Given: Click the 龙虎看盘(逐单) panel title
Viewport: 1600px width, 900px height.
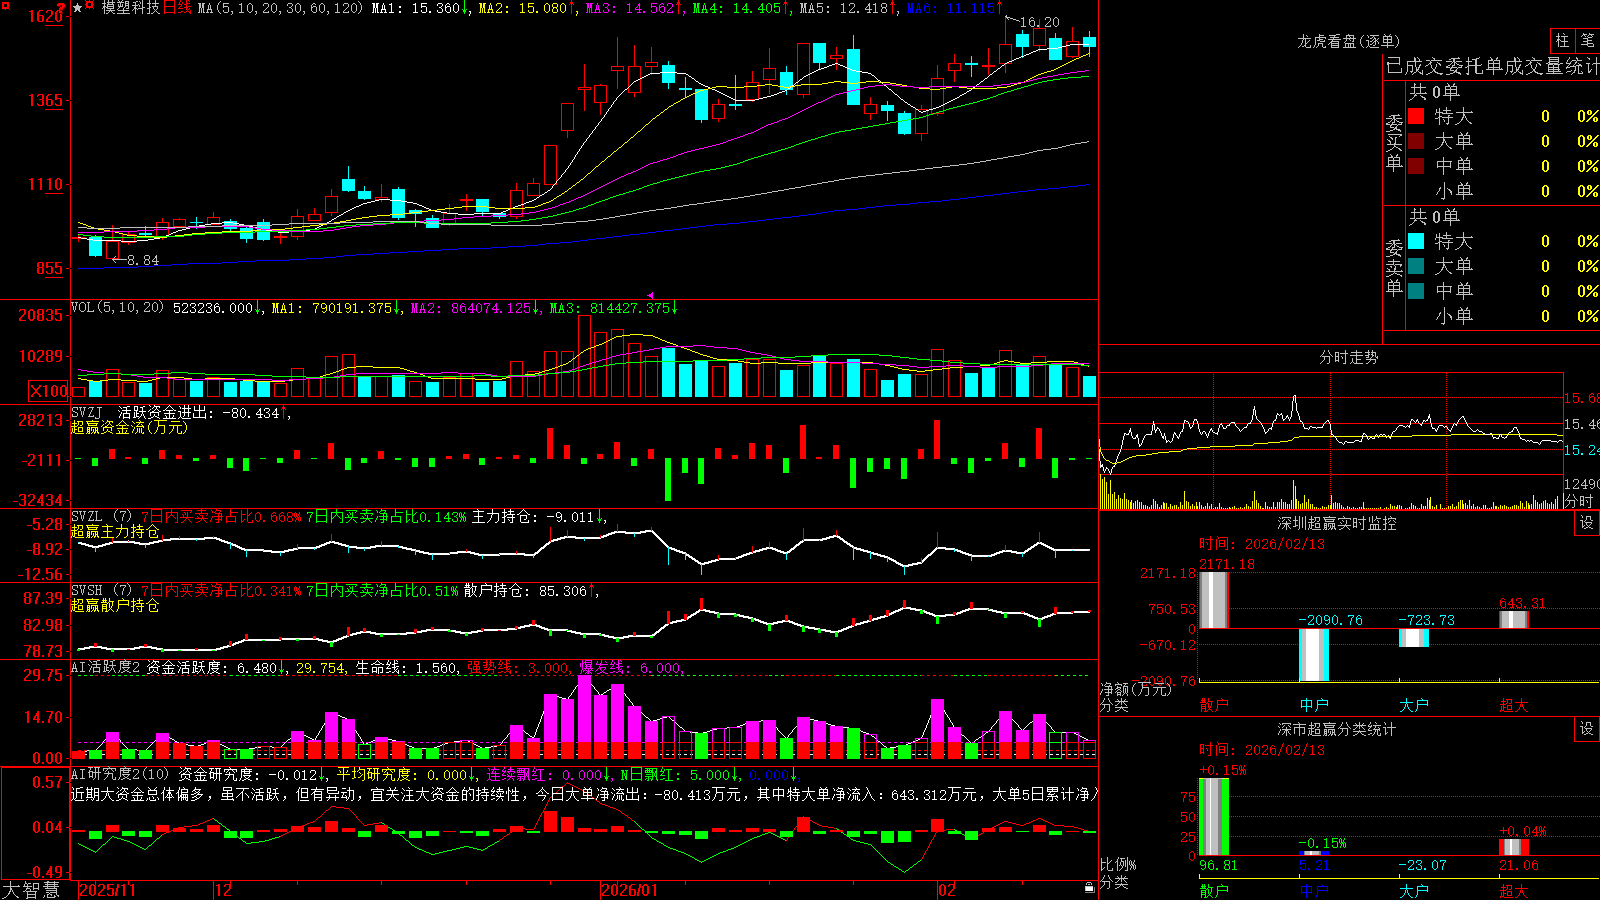Looking at the screenshot, I should 1348,41.
